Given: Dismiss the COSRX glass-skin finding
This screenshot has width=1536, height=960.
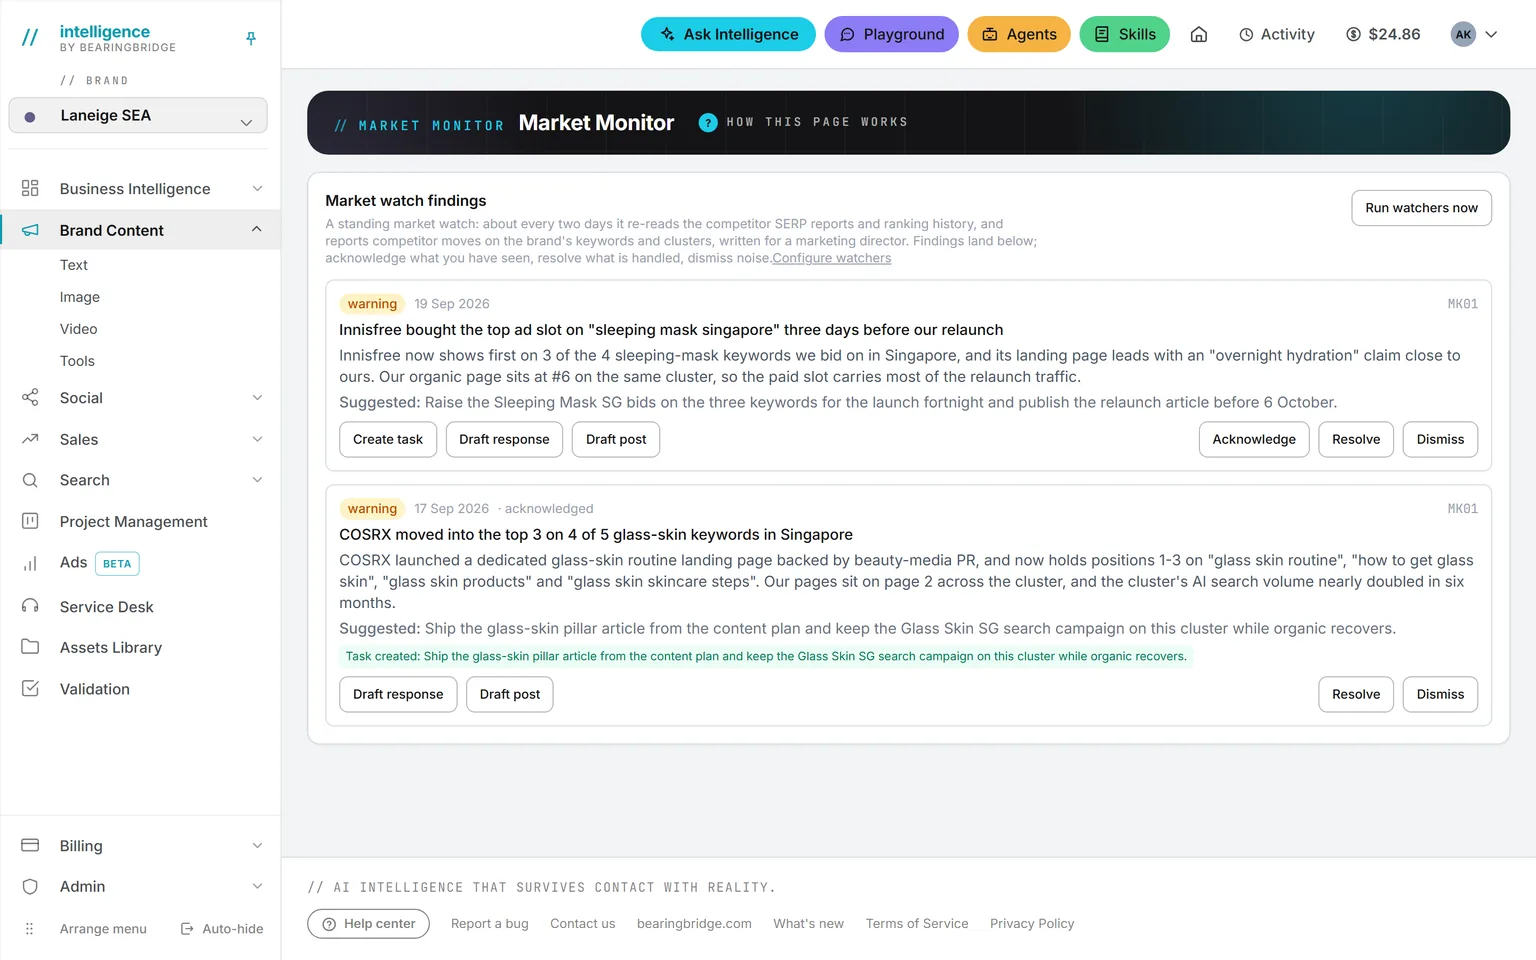Looking at the screenshot, I should click(x=1440, y=694).
